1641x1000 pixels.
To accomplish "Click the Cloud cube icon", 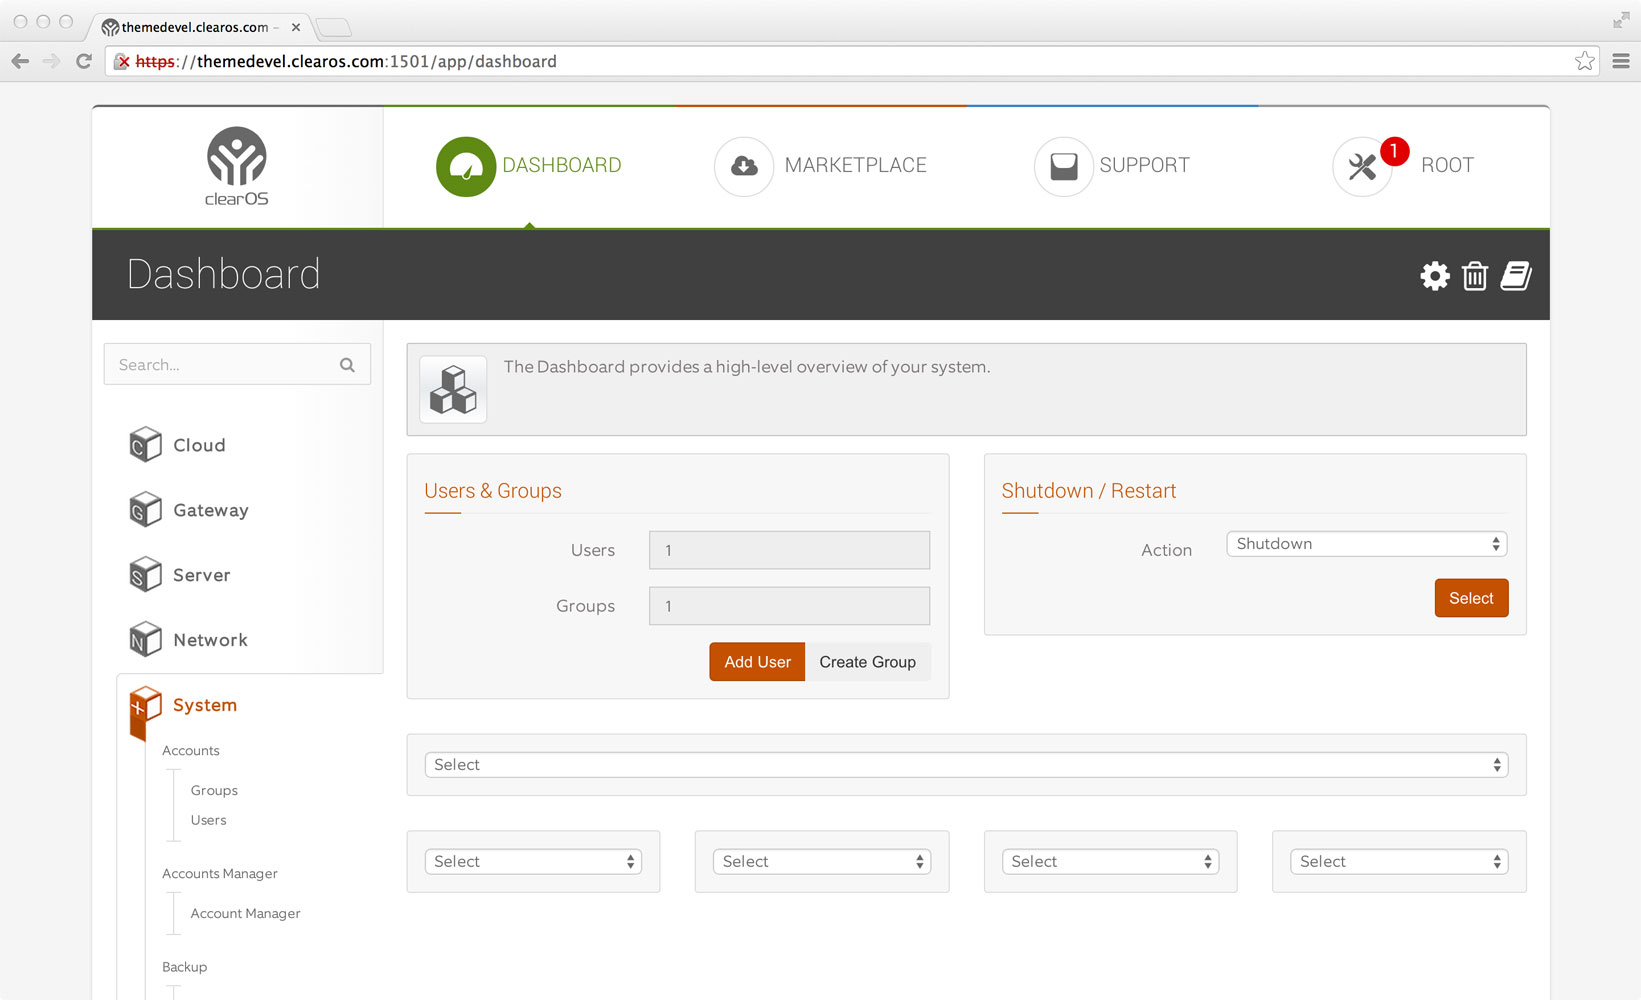I will (x=145, y=445).
